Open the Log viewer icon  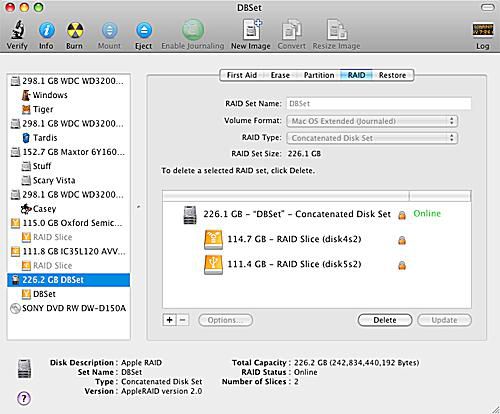(483, 31)
